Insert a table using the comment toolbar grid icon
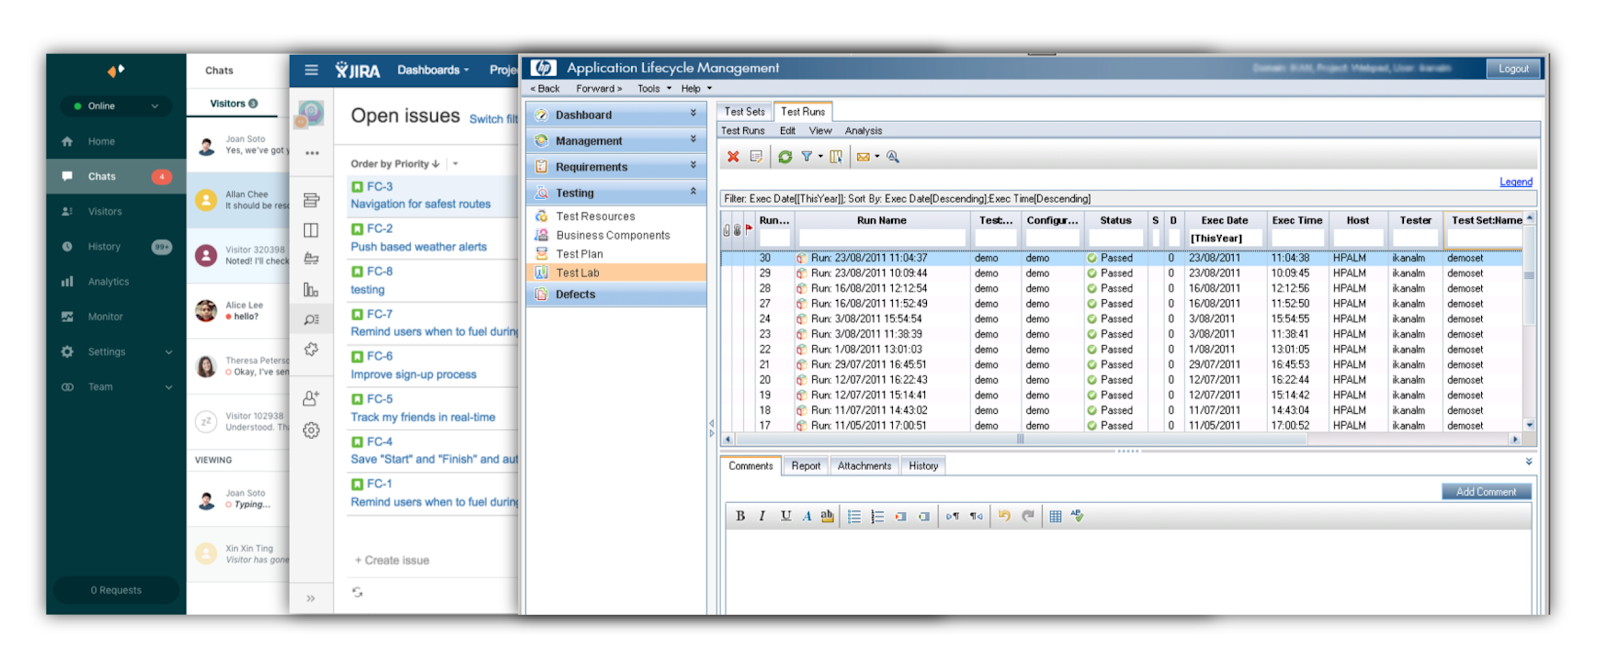Image resolution: width=1600 pixels, height=653 pixels. click(x=1055, y=516)
